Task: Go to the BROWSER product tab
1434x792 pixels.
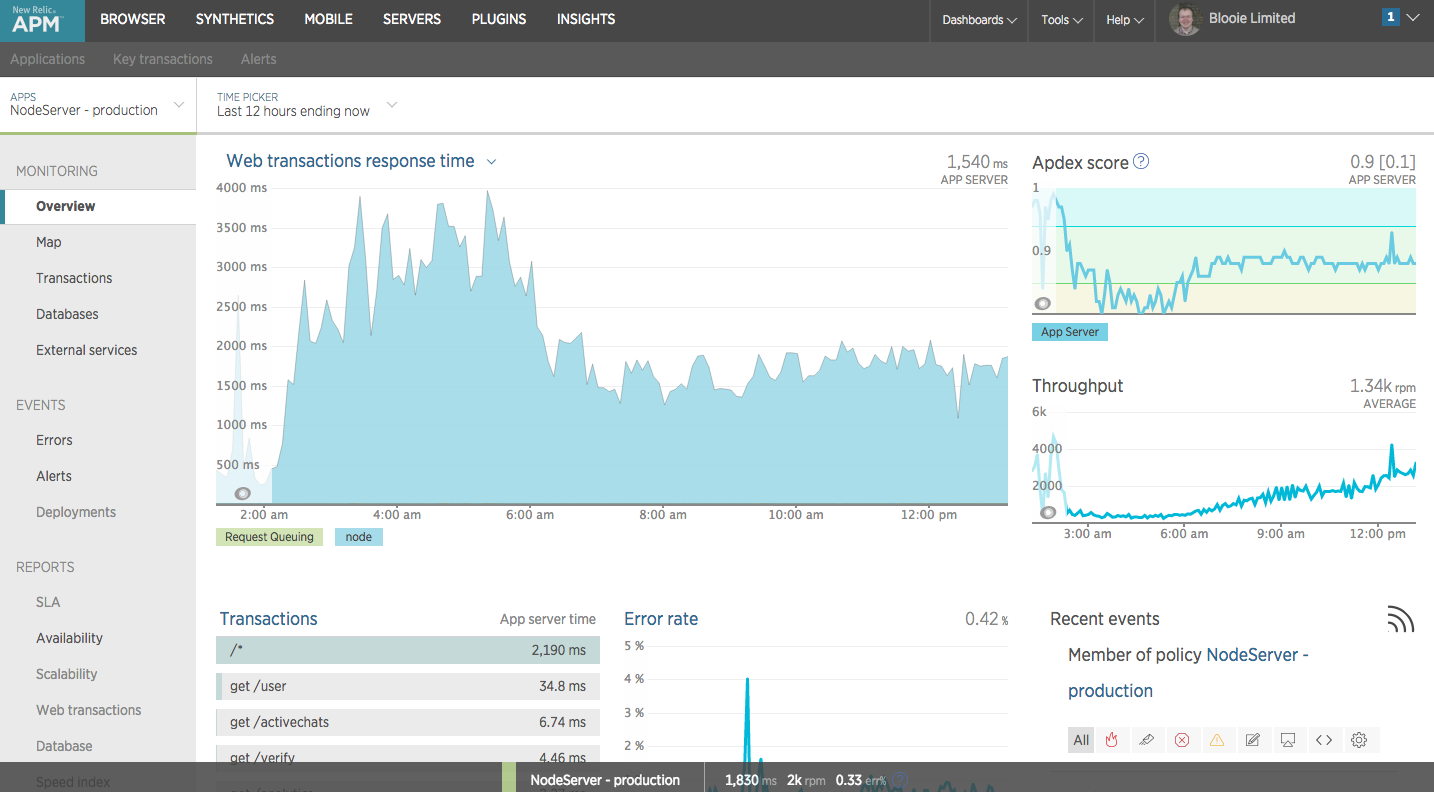Action: pos(133,19)
